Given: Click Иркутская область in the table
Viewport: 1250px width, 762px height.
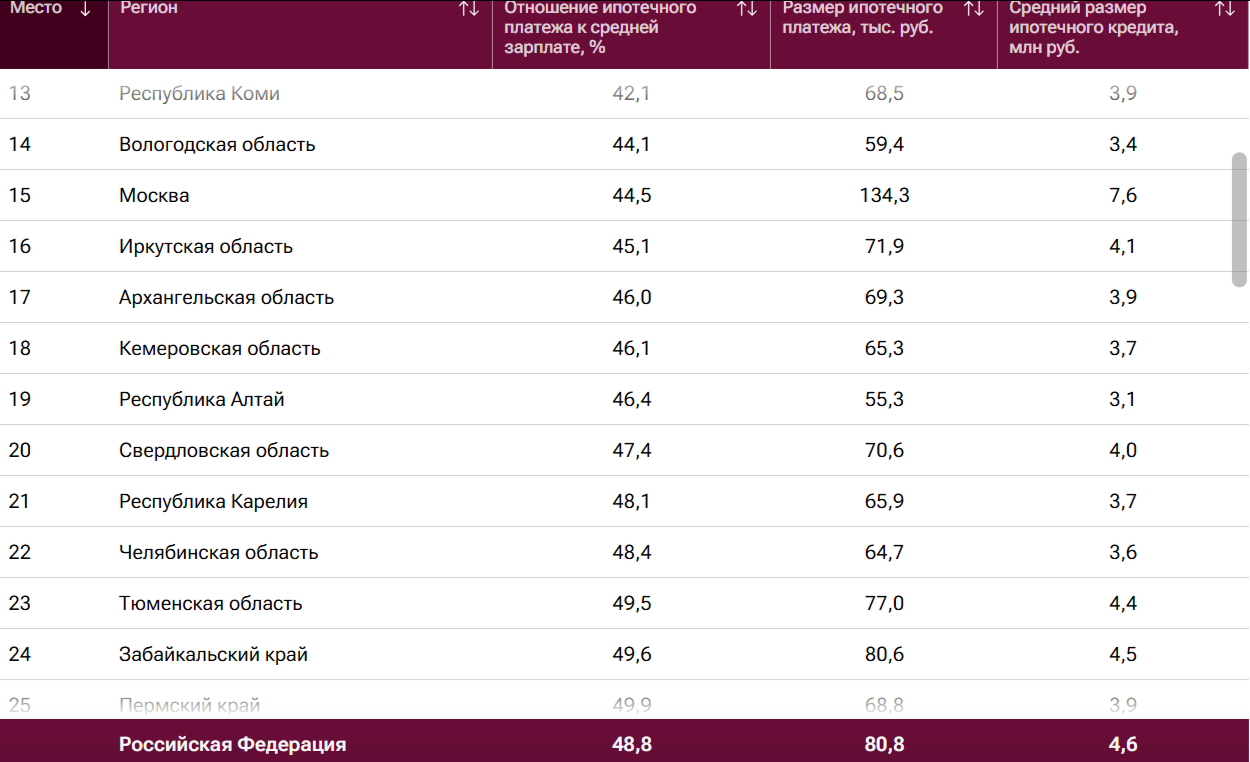Looking at the screenshot, I should [x=206, y=246].
